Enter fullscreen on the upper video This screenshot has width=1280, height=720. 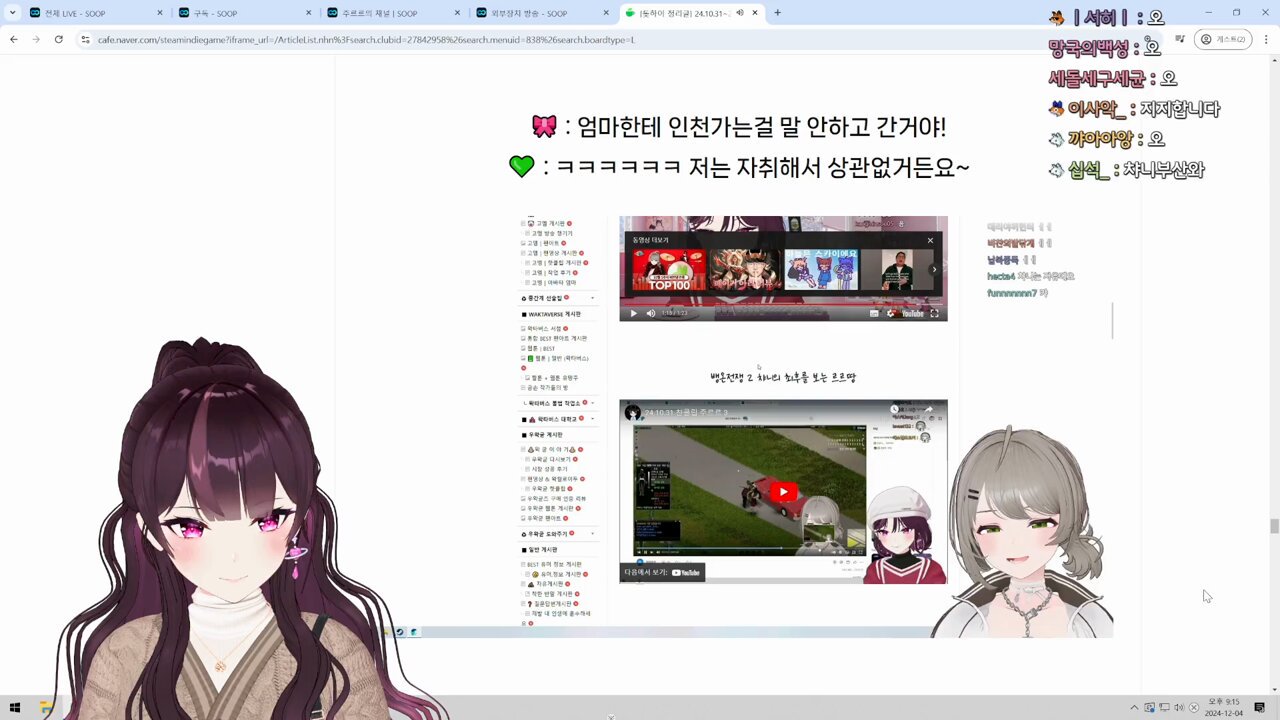pyautogui.click(x=935, y=313)
